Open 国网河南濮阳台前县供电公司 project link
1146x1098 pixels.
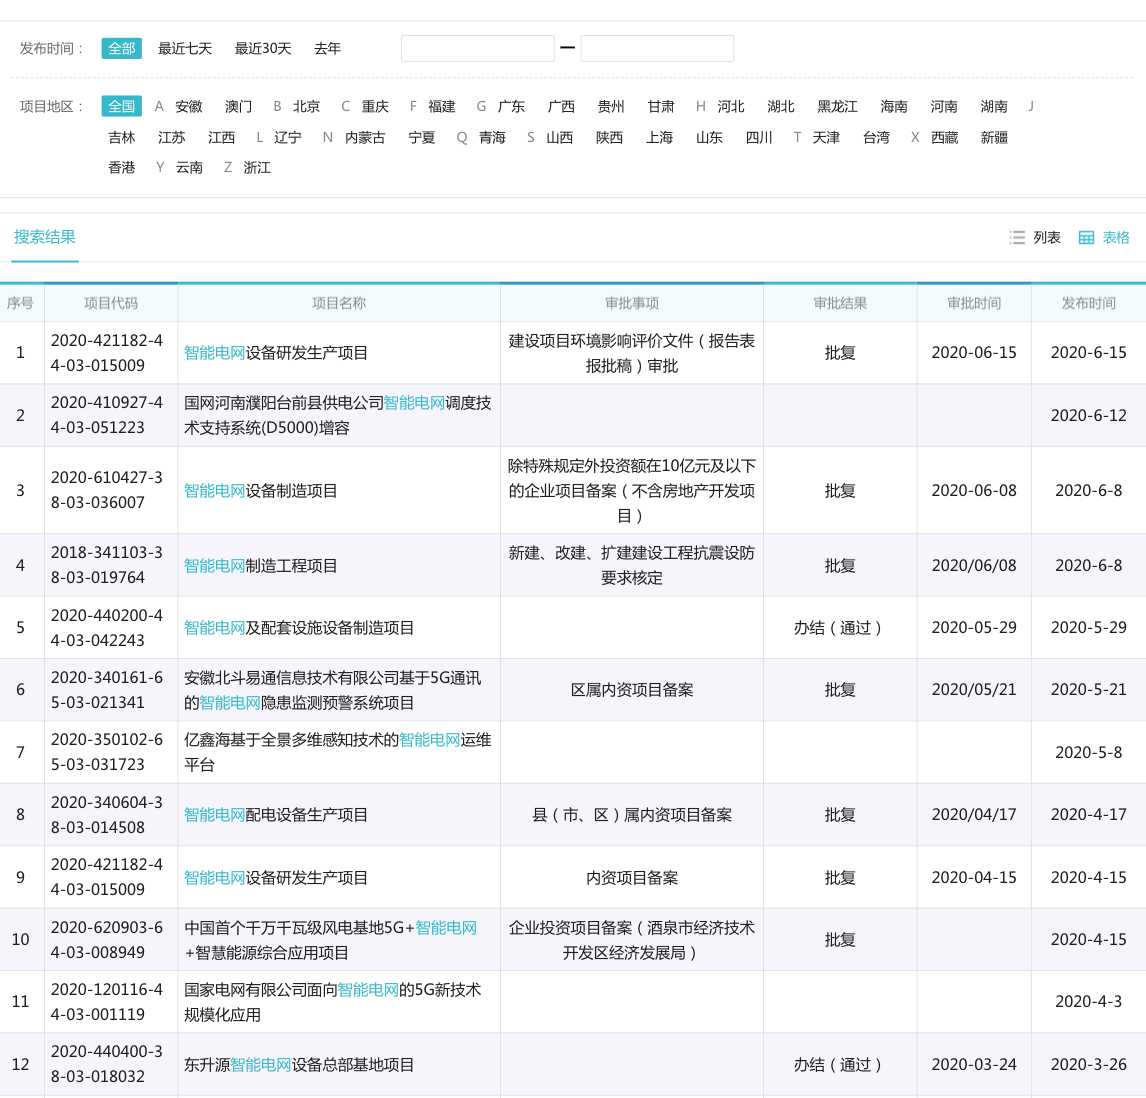337,415
